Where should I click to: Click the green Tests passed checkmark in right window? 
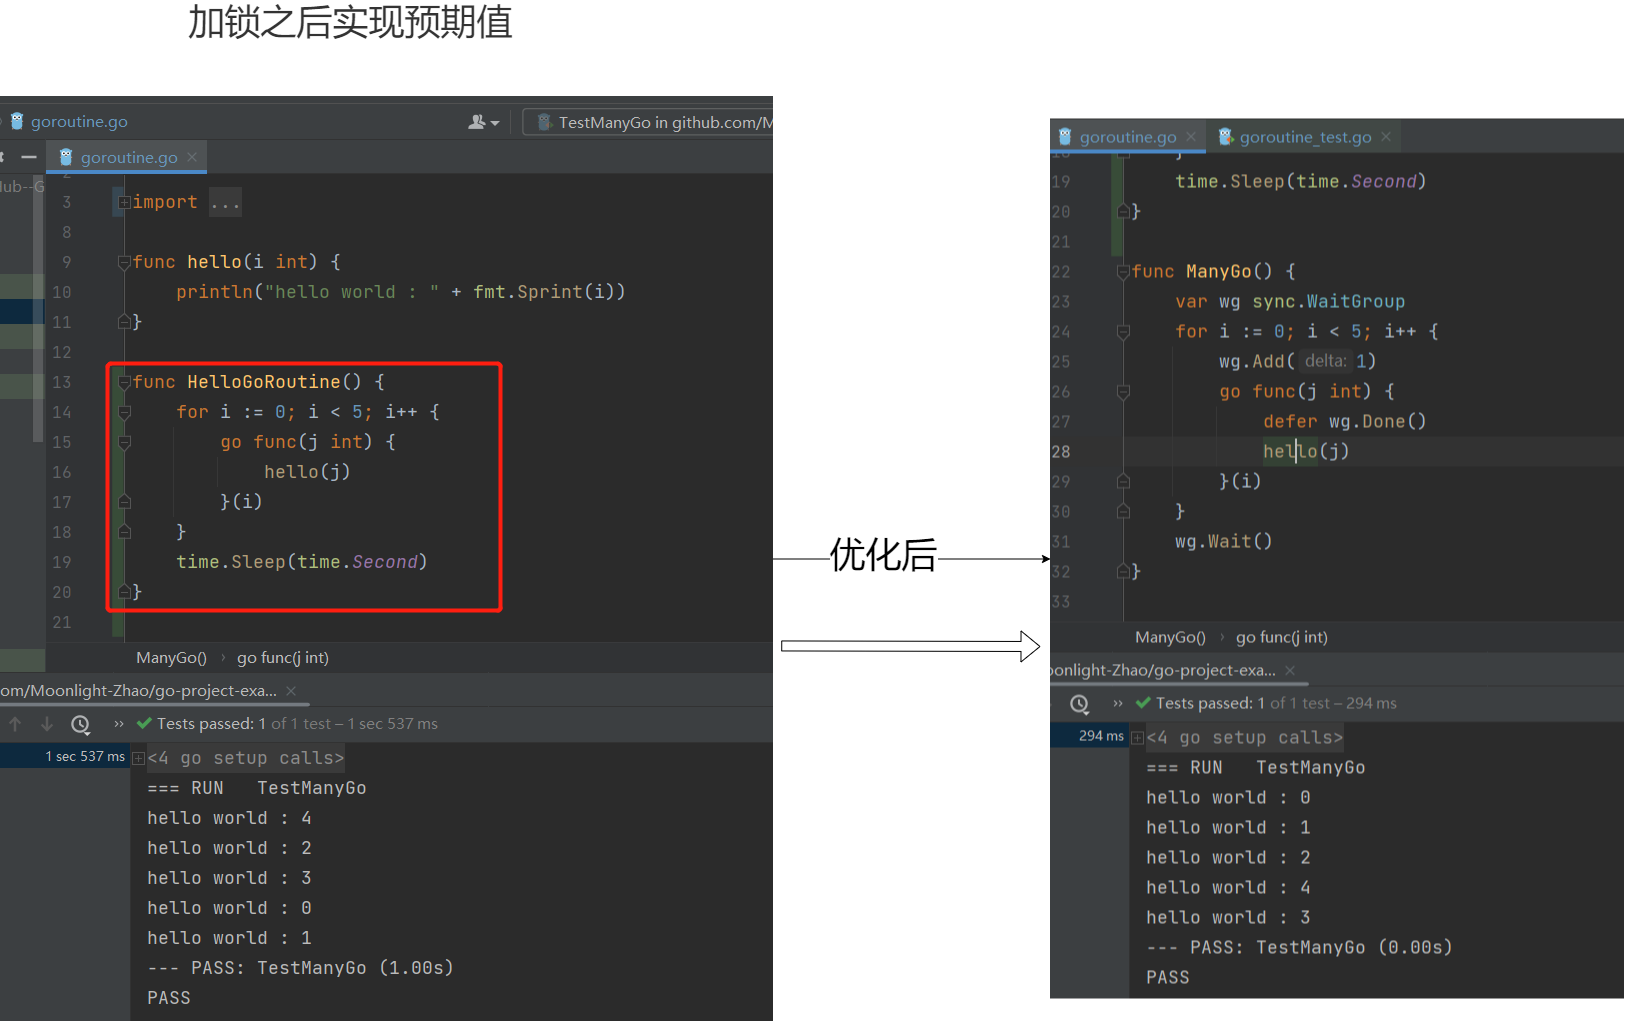click(1143, 703)
